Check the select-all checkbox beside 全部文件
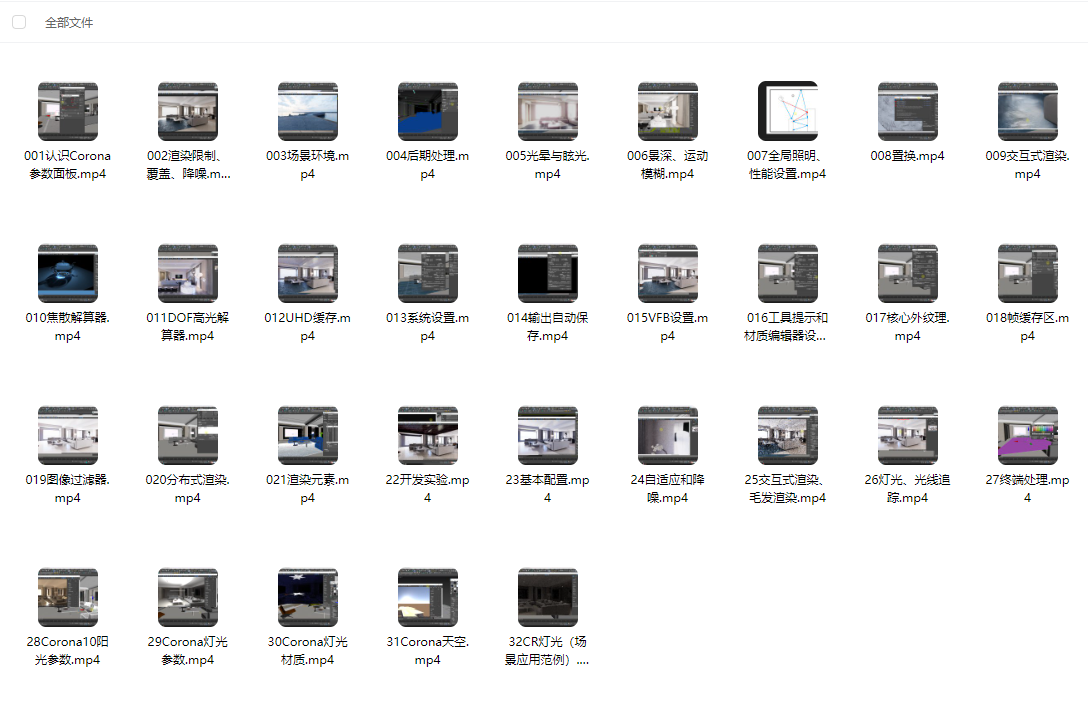 coord(19,22)
